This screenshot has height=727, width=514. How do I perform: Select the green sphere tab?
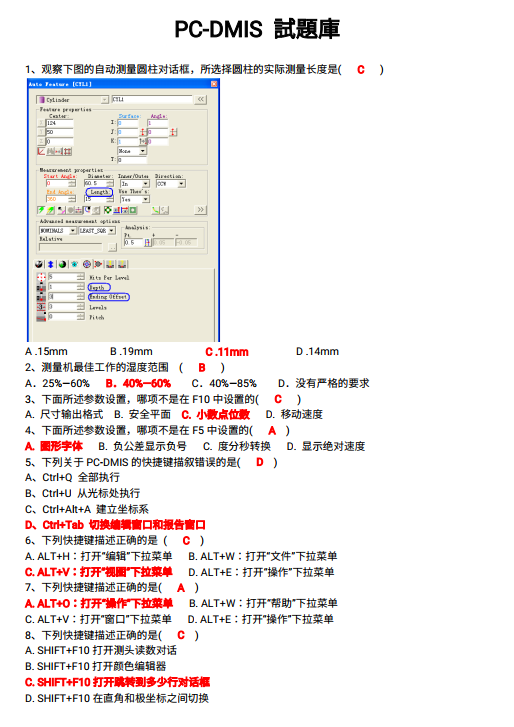(x=63, y=264)
